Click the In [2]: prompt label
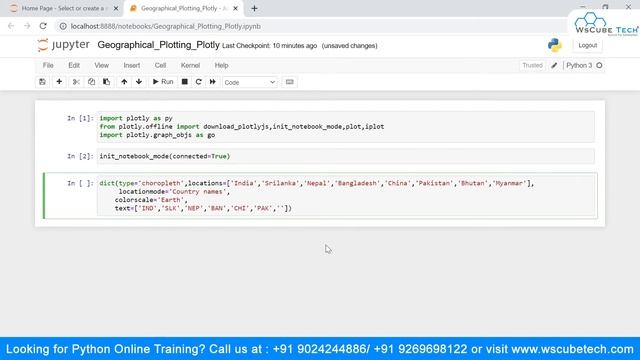Viewport: 640px width, 360px height. 80,156
